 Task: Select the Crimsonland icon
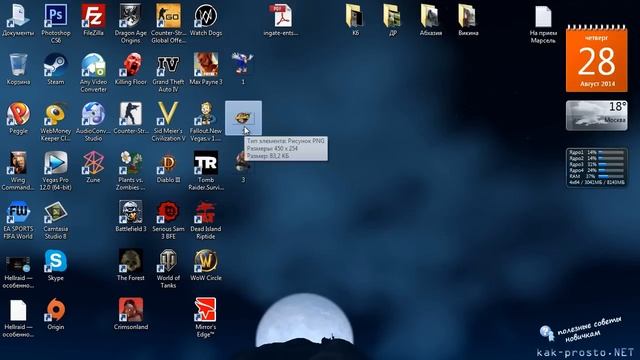click(131, 310)
